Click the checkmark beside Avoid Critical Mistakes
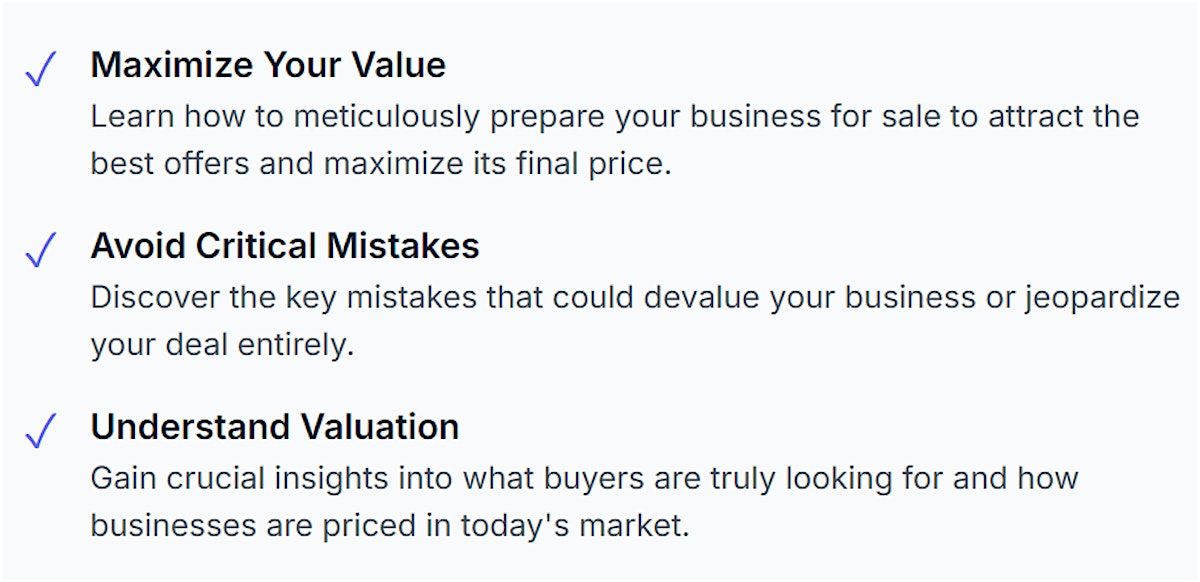 pos(40,251)
